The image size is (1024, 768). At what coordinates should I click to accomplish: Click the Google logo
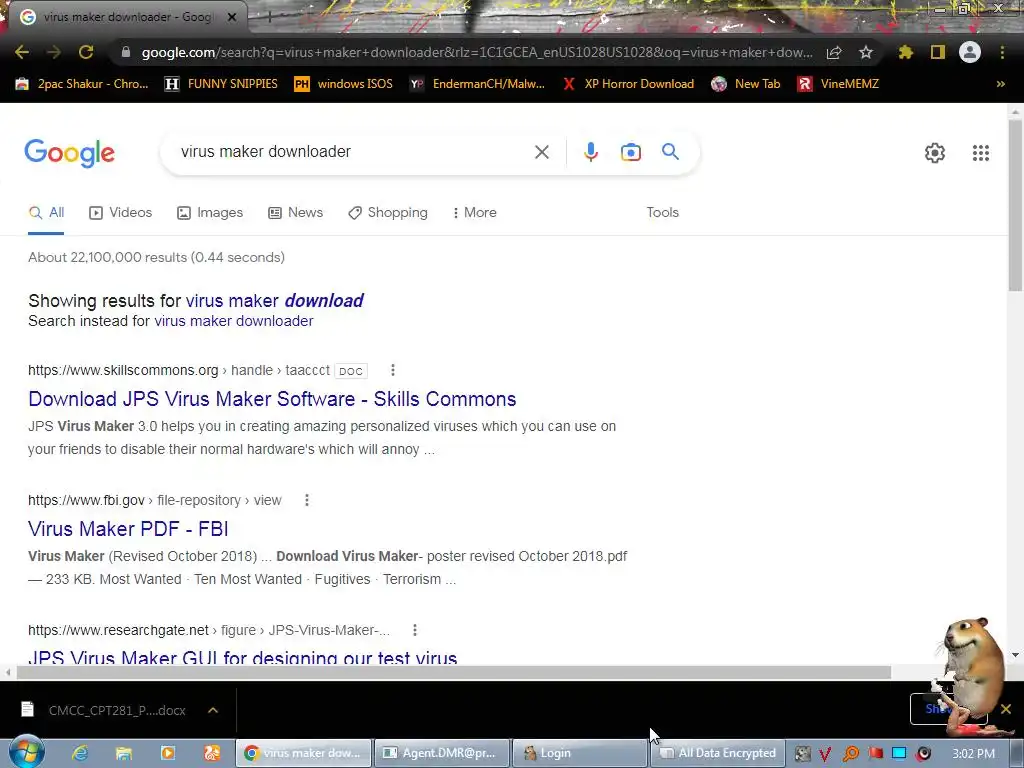pyautogui.click(x=69, y=153)
